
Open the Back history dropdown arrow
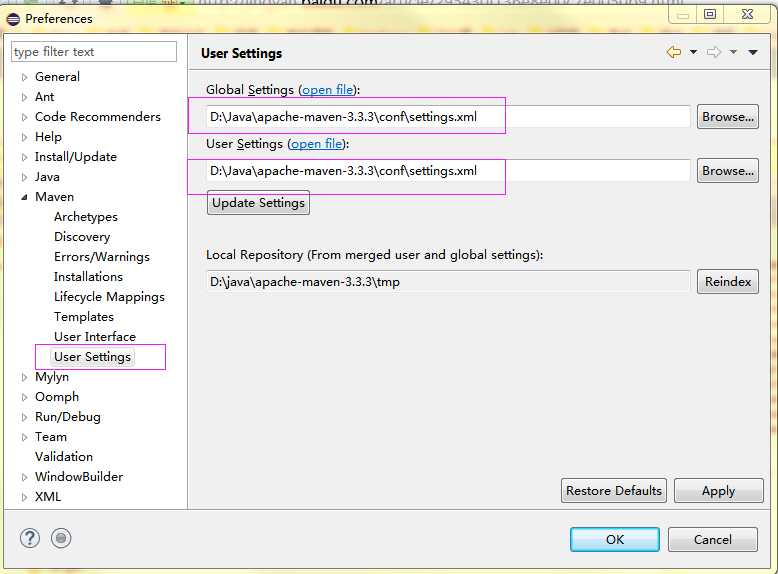(693, 52)
